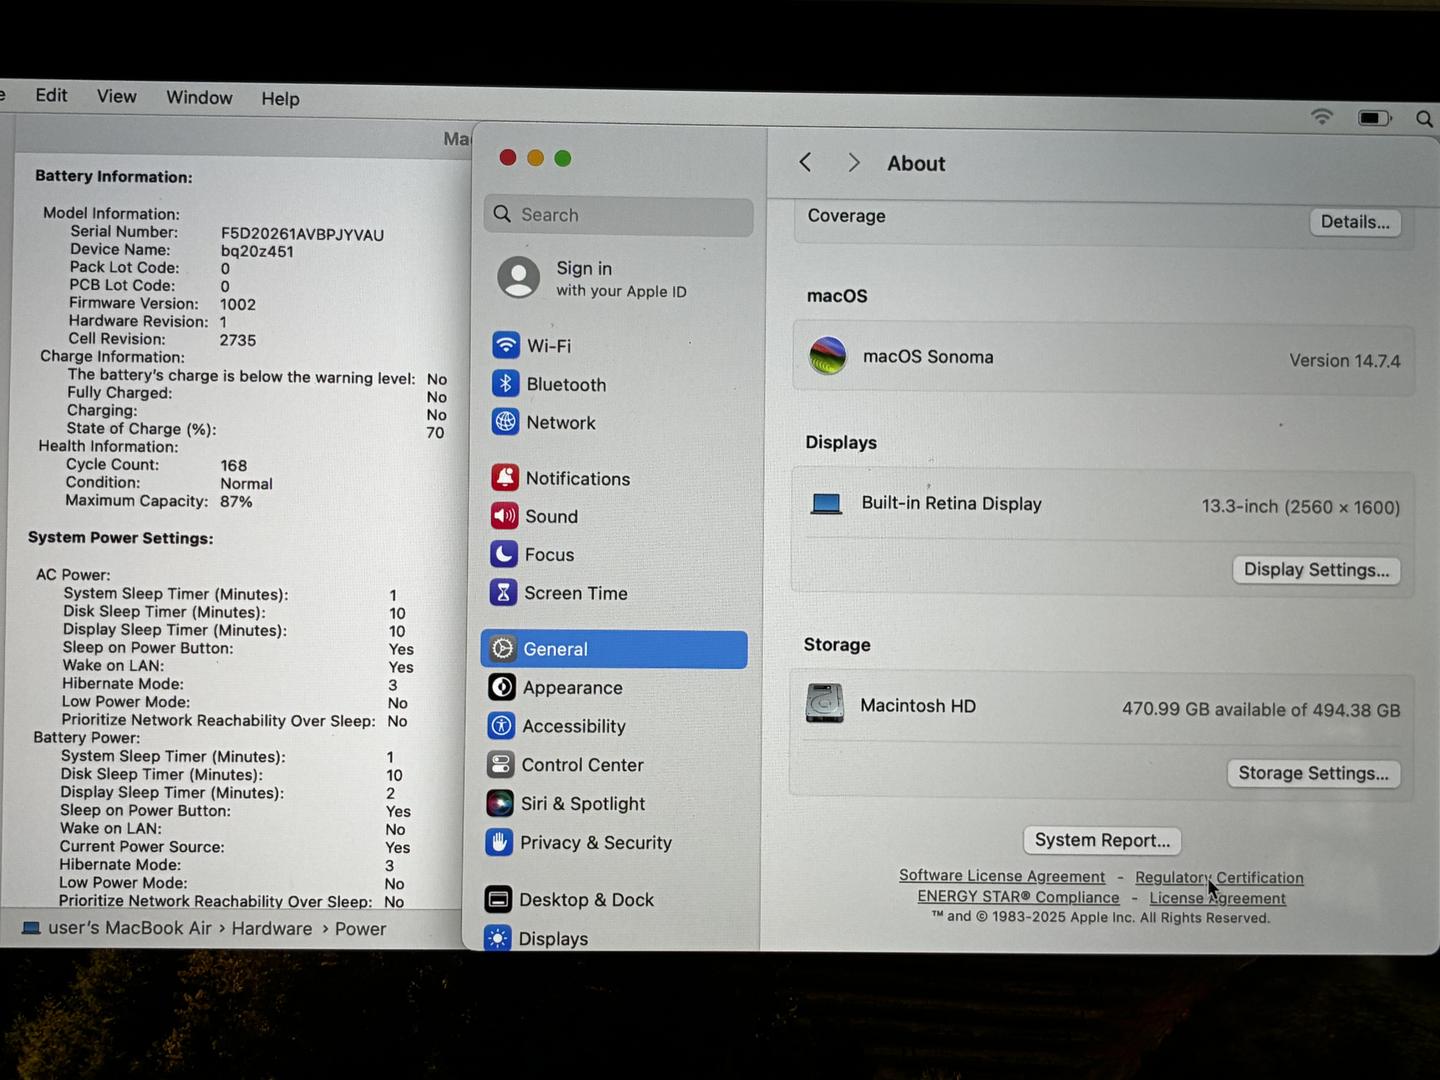The image size is (1440, 1080).
Task: Open the License Agreement link
Action: (1217, 898)
